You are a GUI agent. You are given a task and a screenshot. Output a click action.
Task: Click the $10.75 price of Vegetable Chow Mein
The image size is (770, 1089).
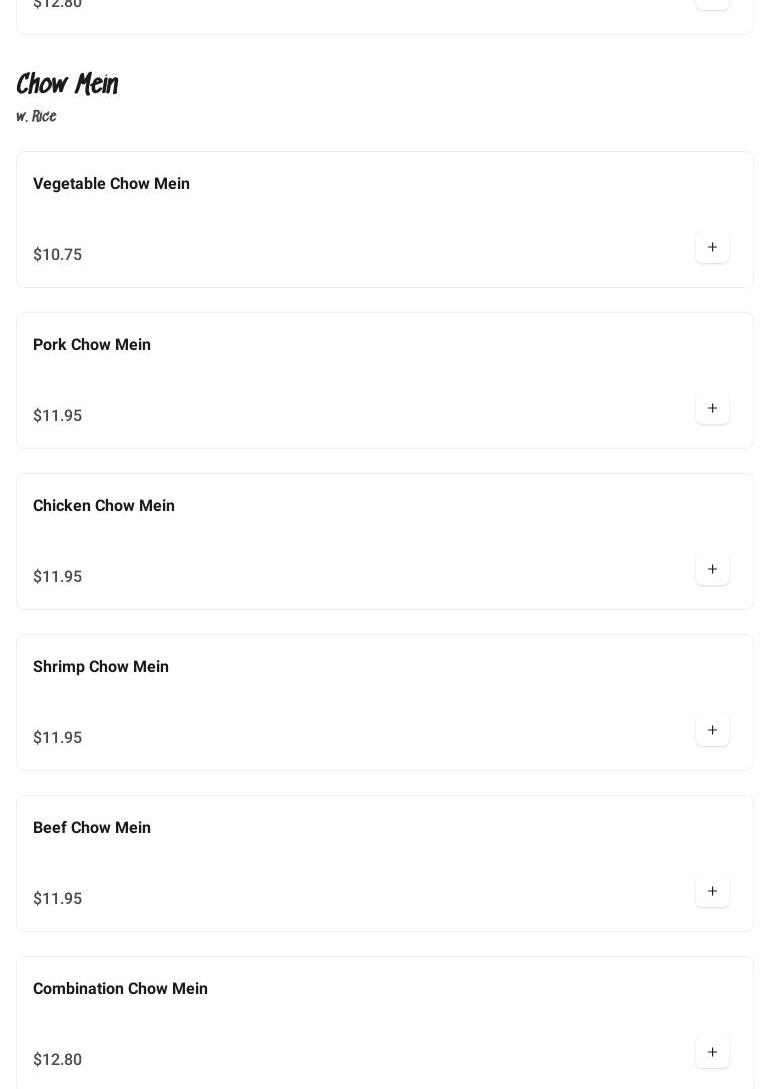[x=58, y=255]
